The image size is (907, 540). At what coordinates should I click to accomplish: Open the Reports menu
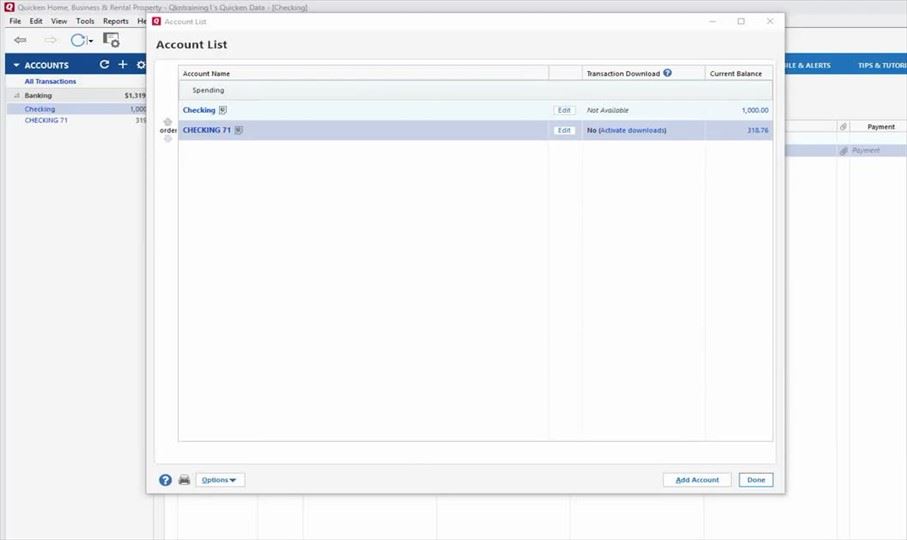tap(116, 21)
